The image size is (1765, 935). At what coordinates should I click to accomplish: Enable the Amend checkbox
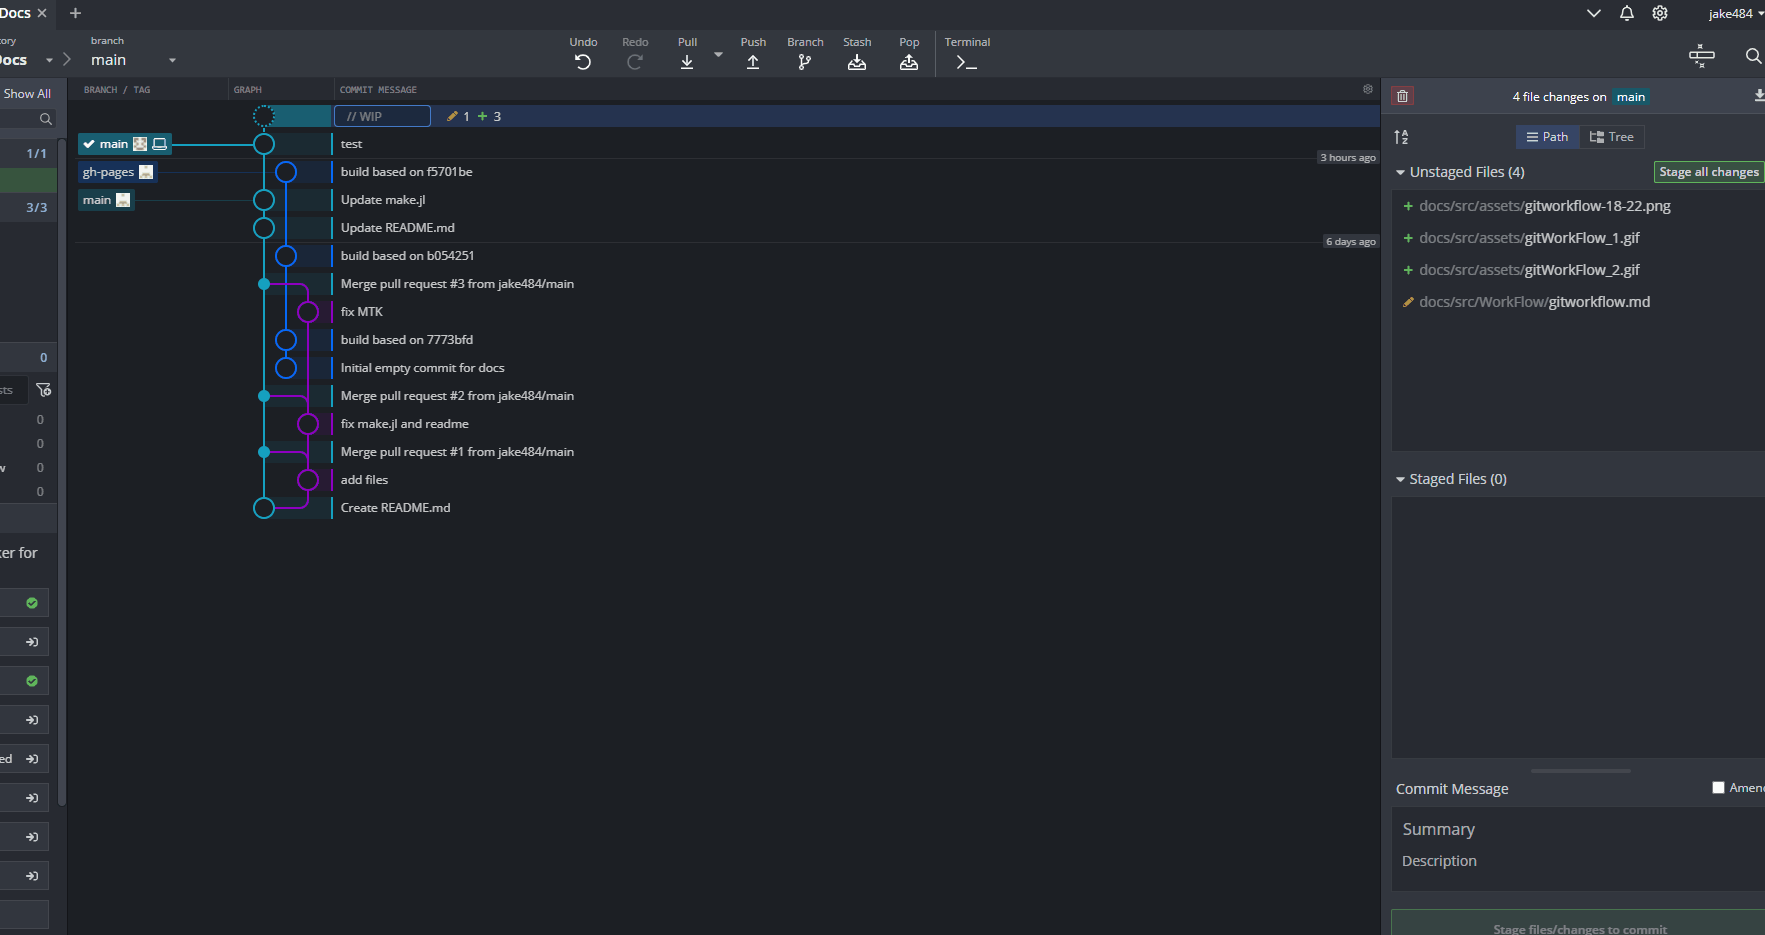tap(1718, 788)
